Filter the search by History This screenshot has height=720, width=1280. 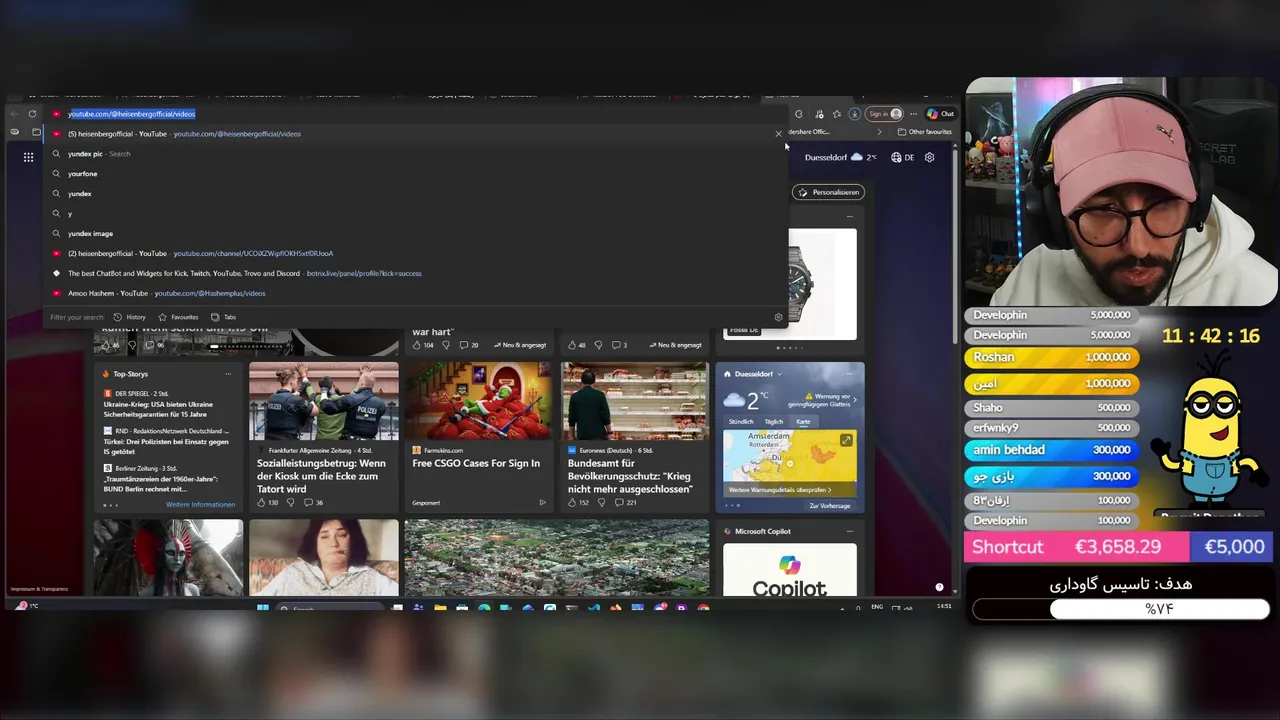tap(130, 317)
